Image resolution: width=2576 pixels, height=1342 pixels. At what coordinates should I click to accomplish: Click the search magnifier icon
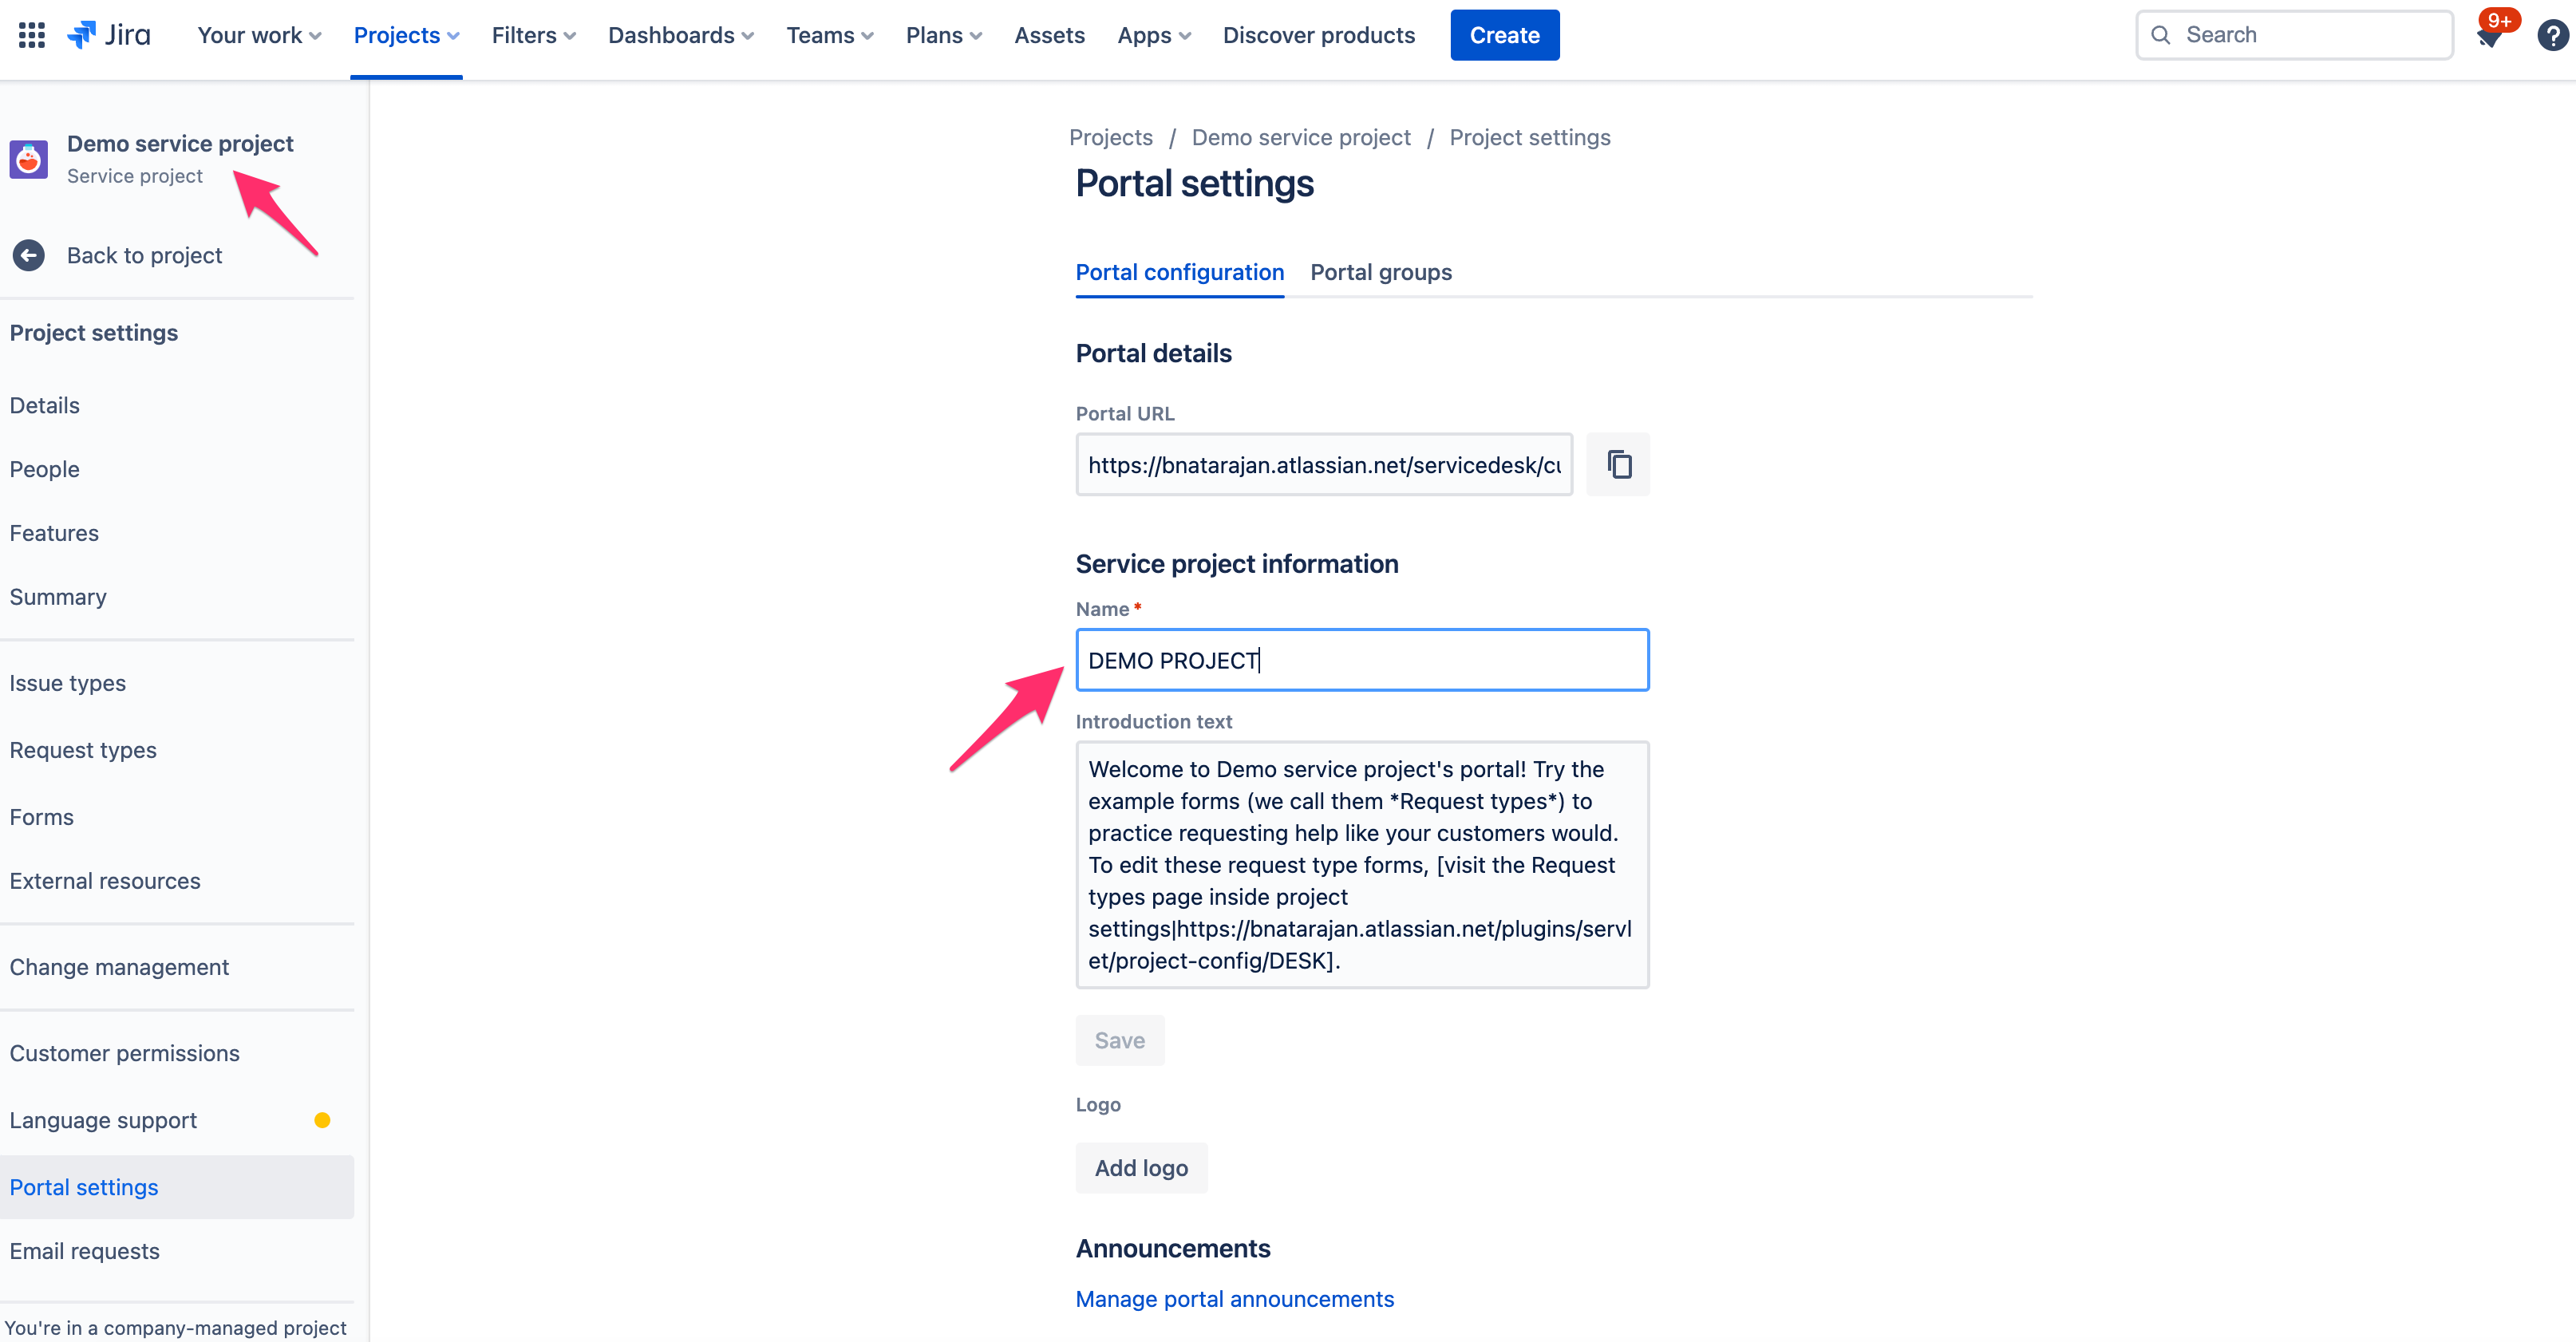pyautogui.click(x=2161, y=34)
